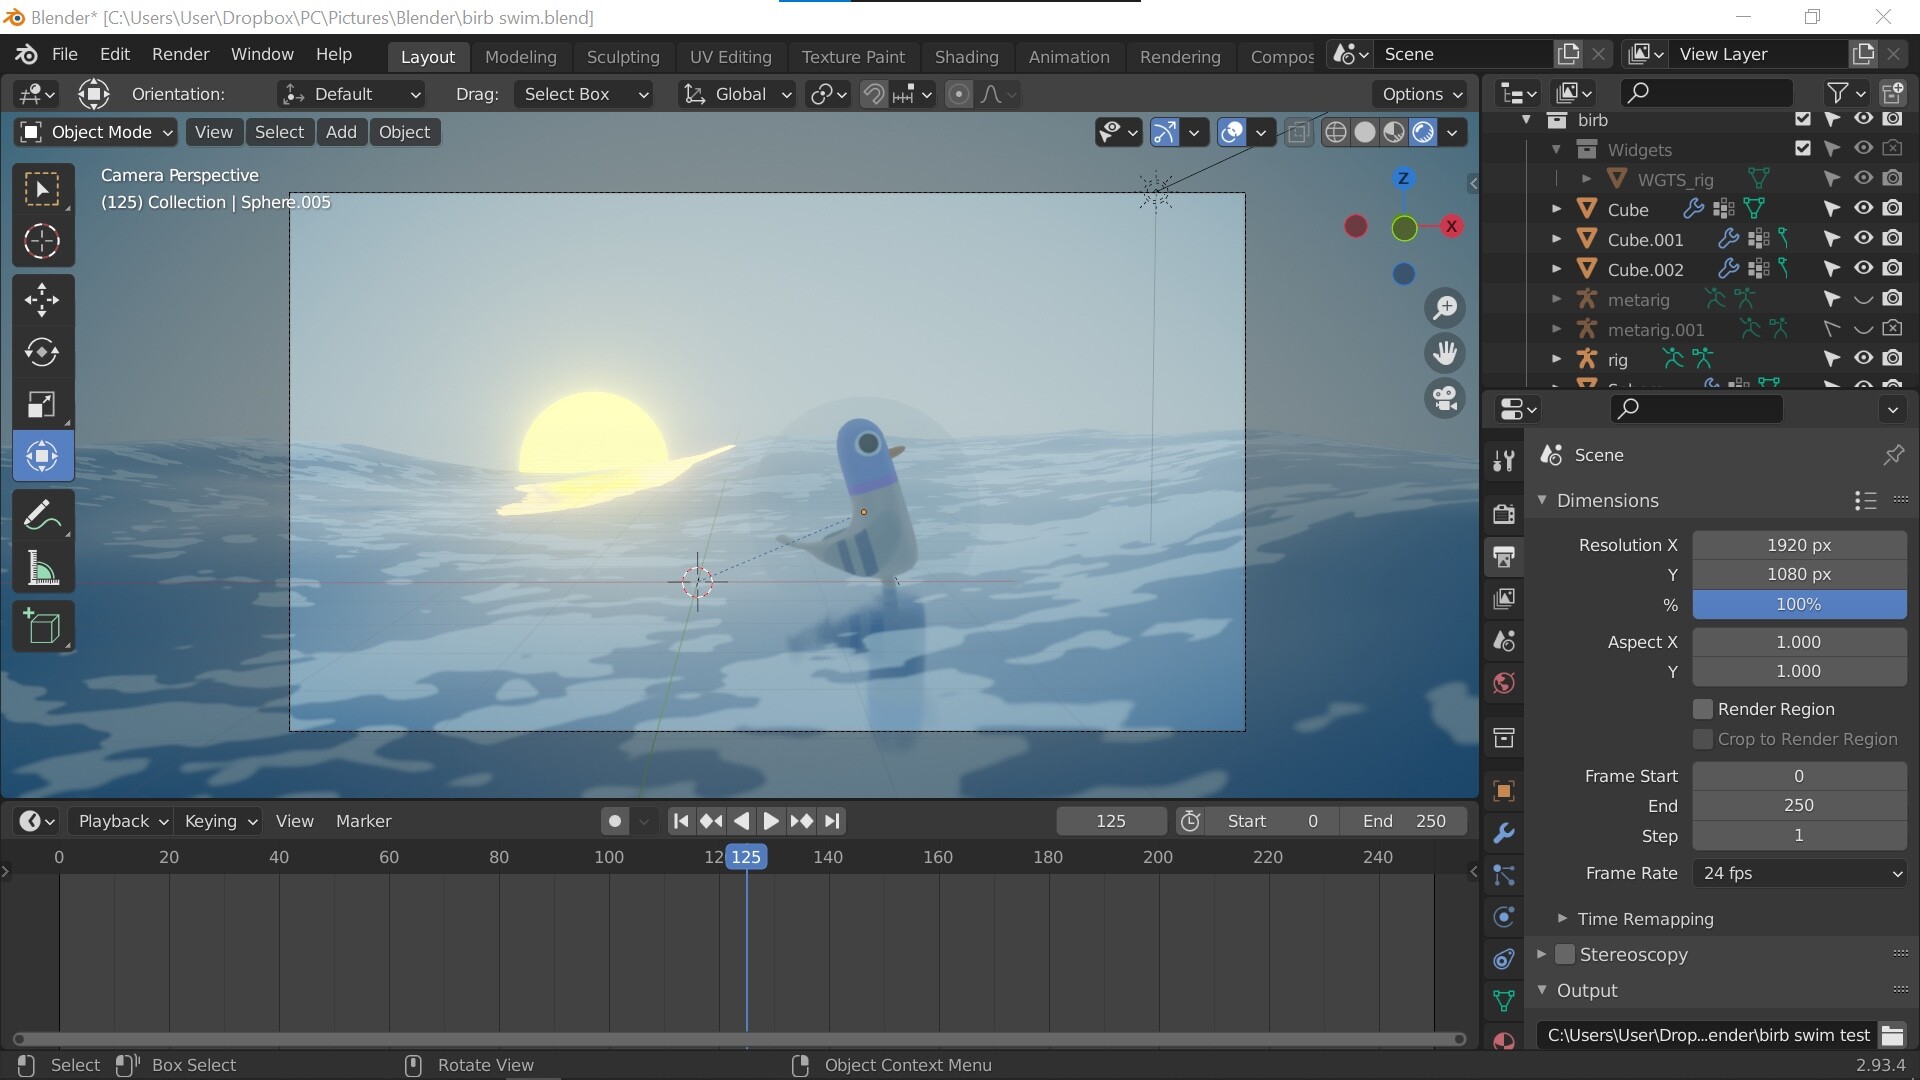Image resolution: width=1920 pixels, height=1080 pixels.
Task: Select the Measure tool
Action: pyautogui.click(x=43, y=568)
